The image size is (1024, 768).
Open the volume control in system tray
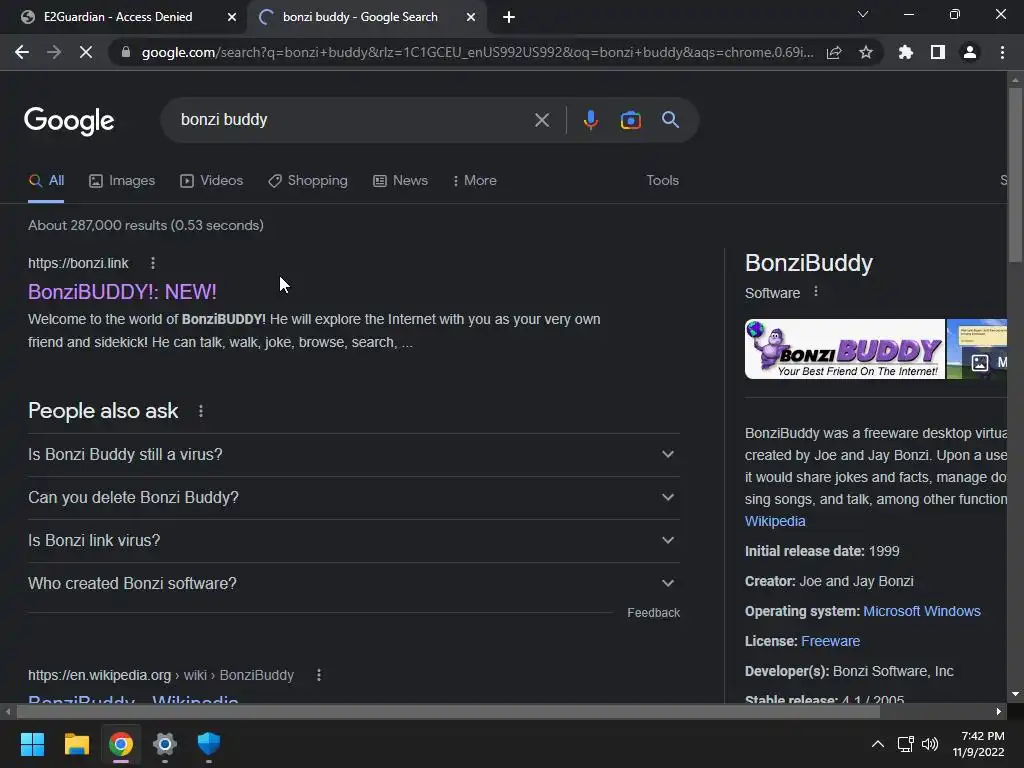coord(930,744)
